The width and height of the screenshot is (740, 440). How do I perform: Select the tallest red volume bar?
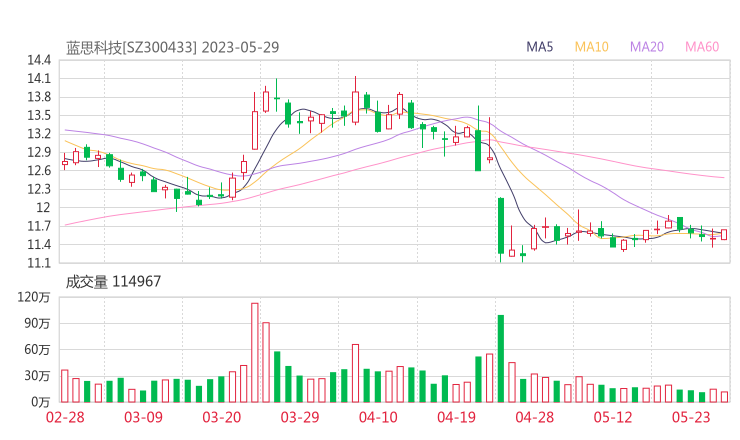pyautogui.click(x=255, y=353)
